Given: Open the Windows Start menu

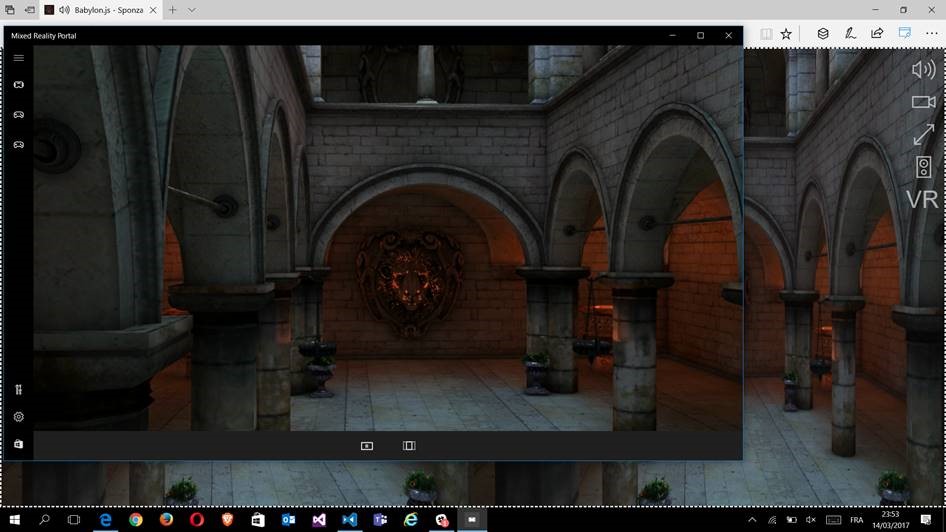Looking at the screenshot, I should pyautogui.click(x=14, y=520).
